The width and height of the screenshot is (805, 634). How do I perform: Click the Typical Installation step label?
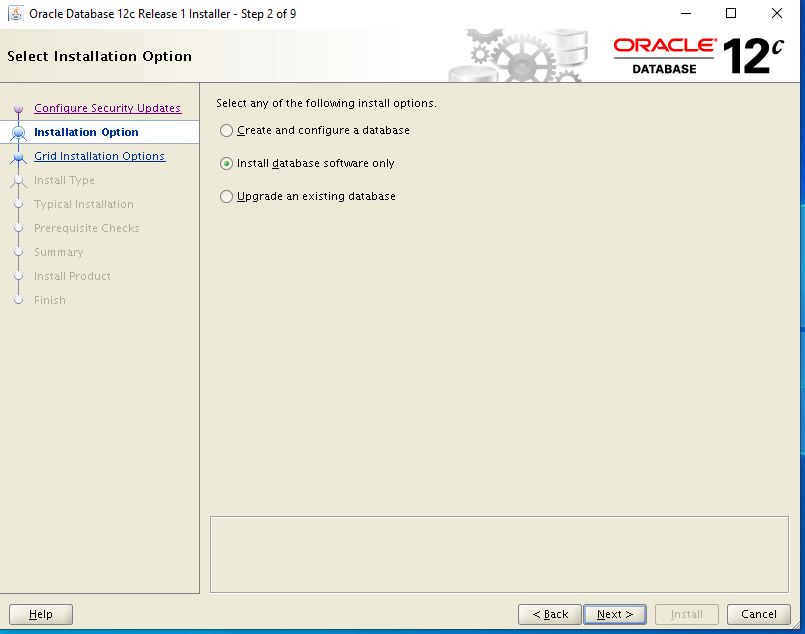click(84, 204)
